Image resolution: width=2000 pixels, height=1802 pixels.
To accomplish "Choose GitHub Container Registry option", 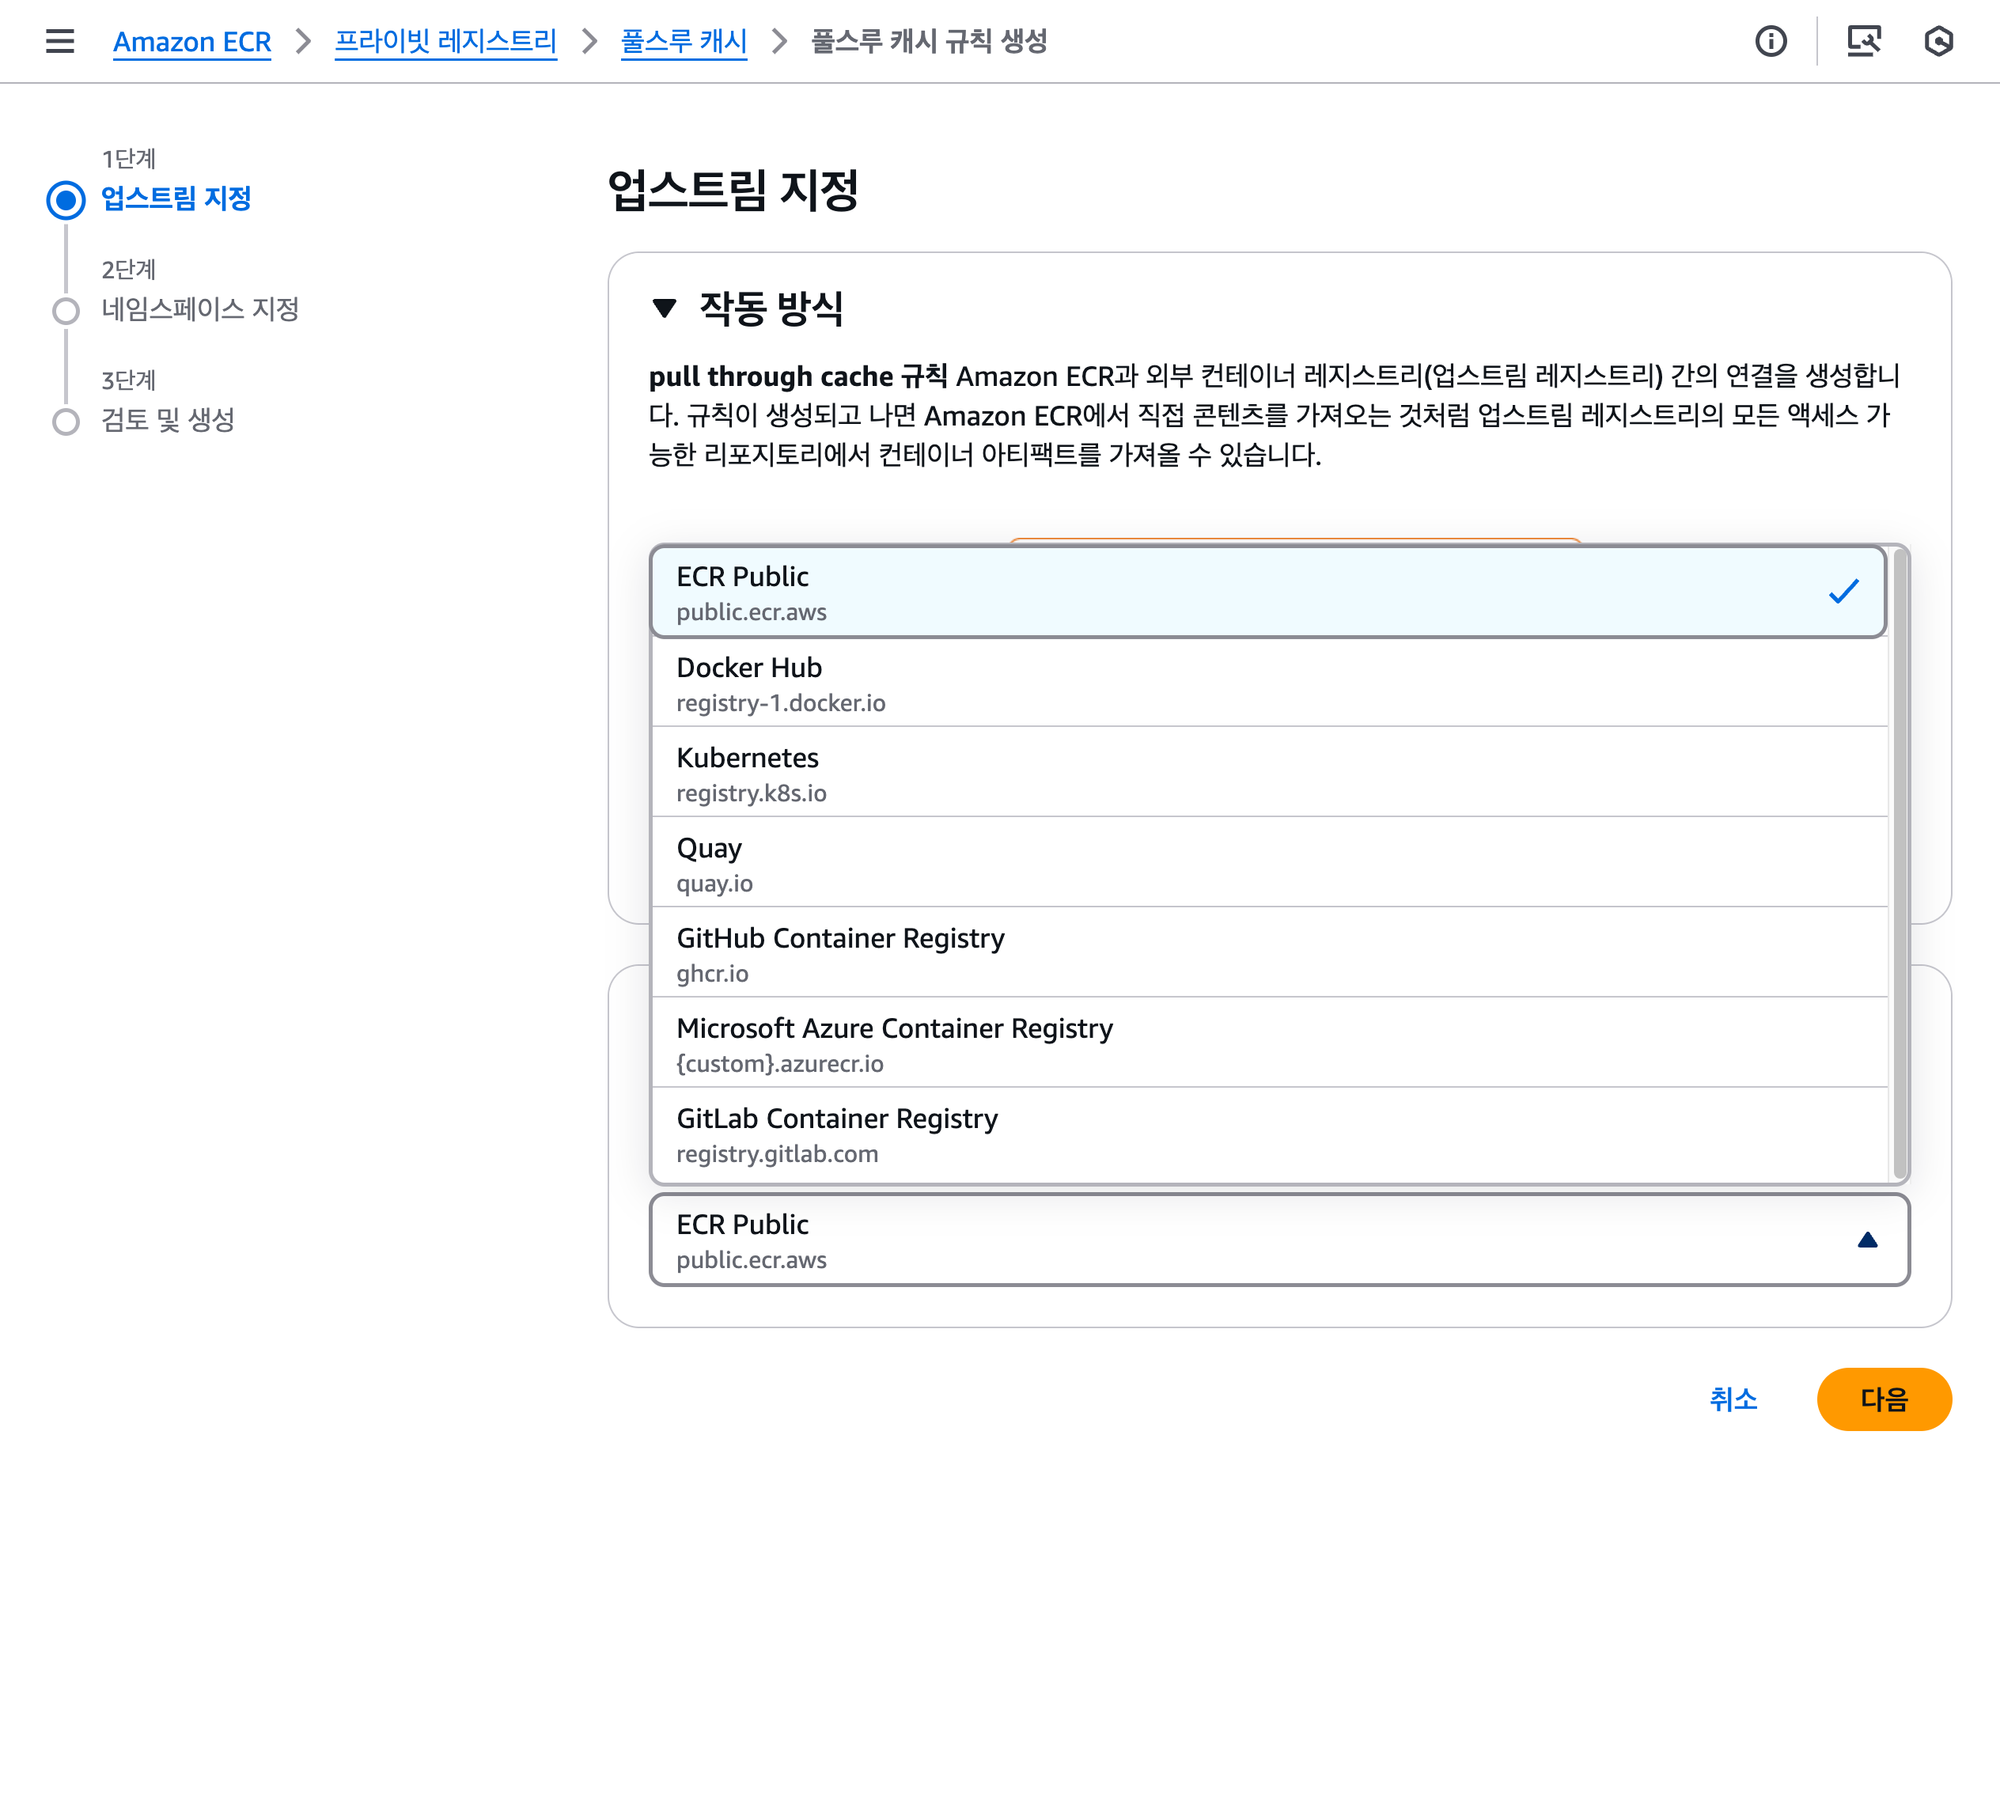I will (1269, 952).
